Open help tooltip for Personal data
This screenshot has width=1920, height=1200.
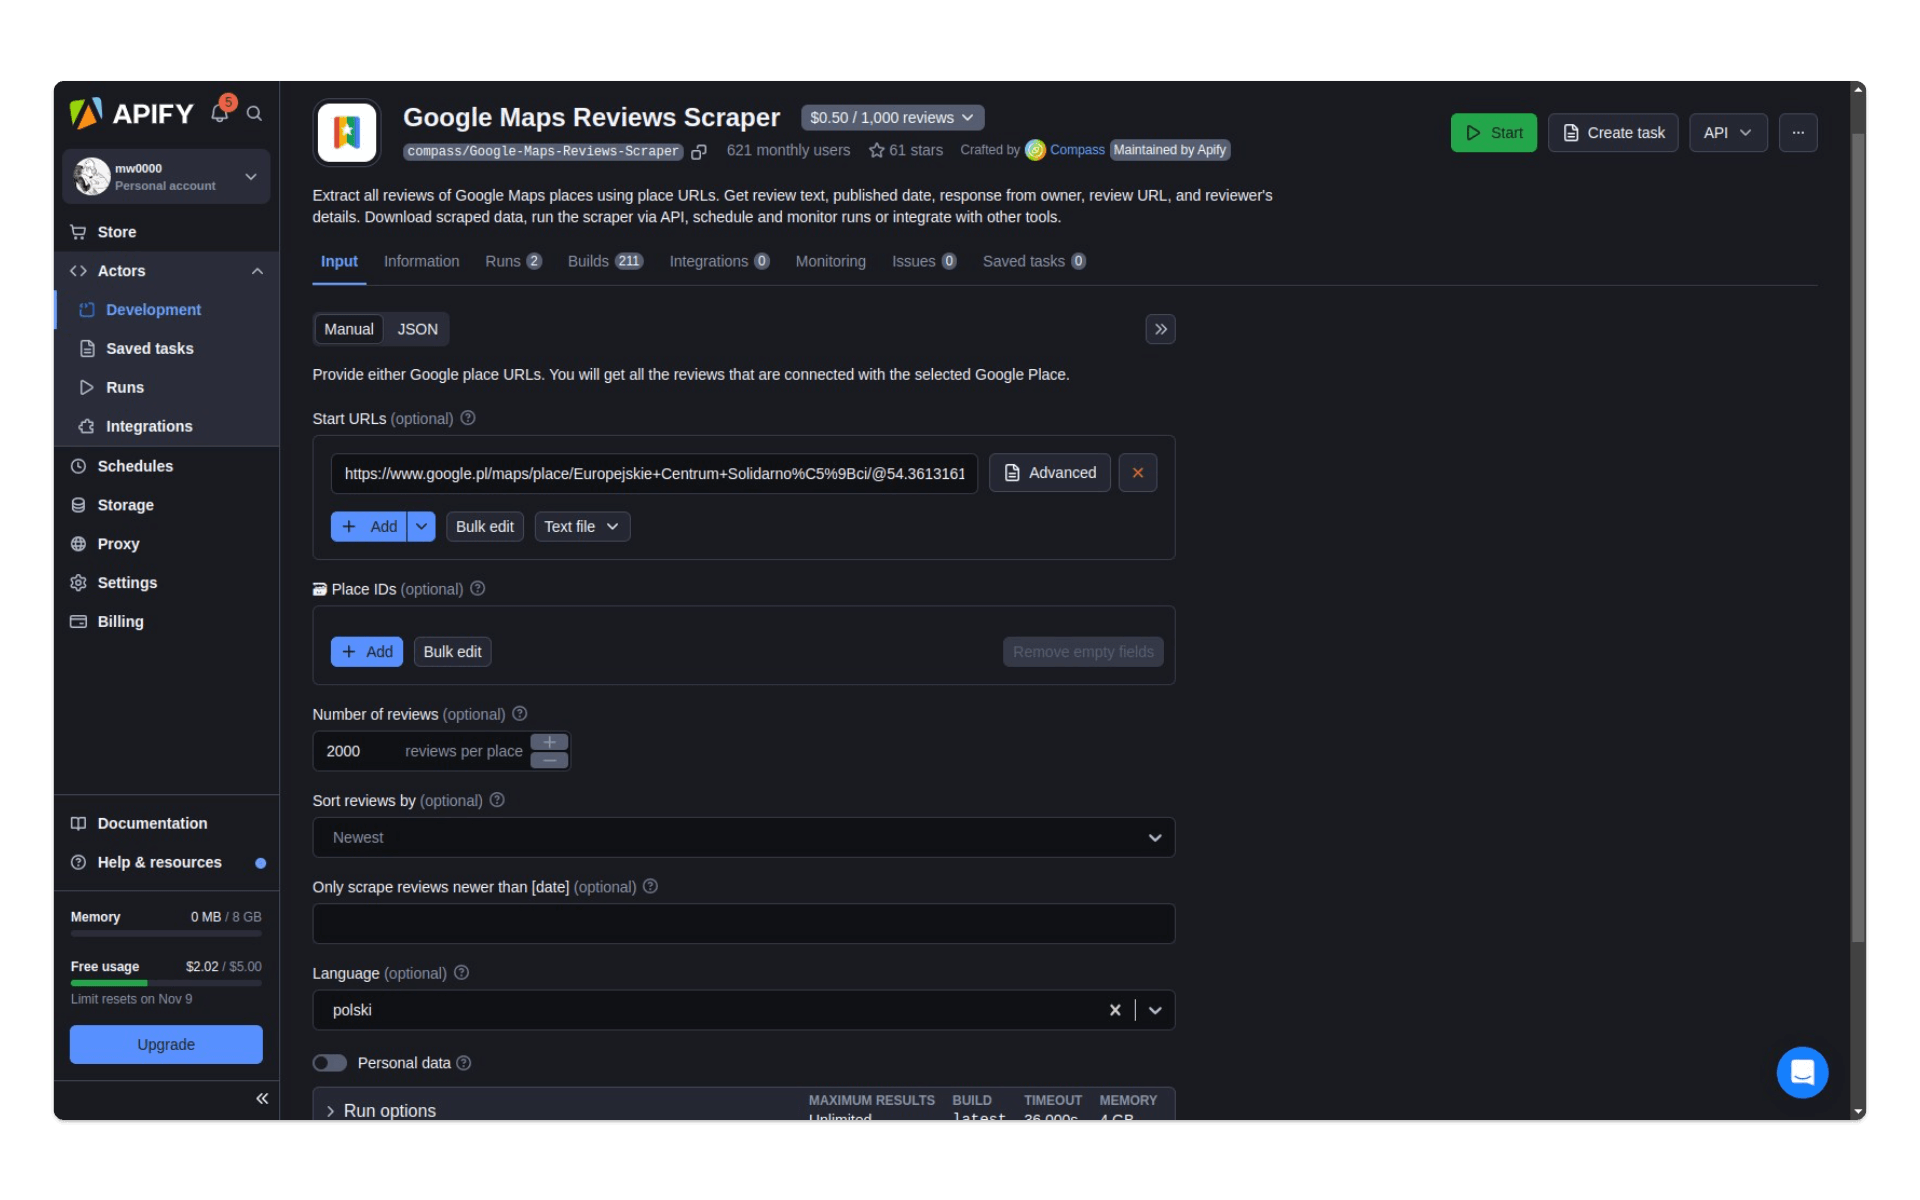(x=464, y=1063)
